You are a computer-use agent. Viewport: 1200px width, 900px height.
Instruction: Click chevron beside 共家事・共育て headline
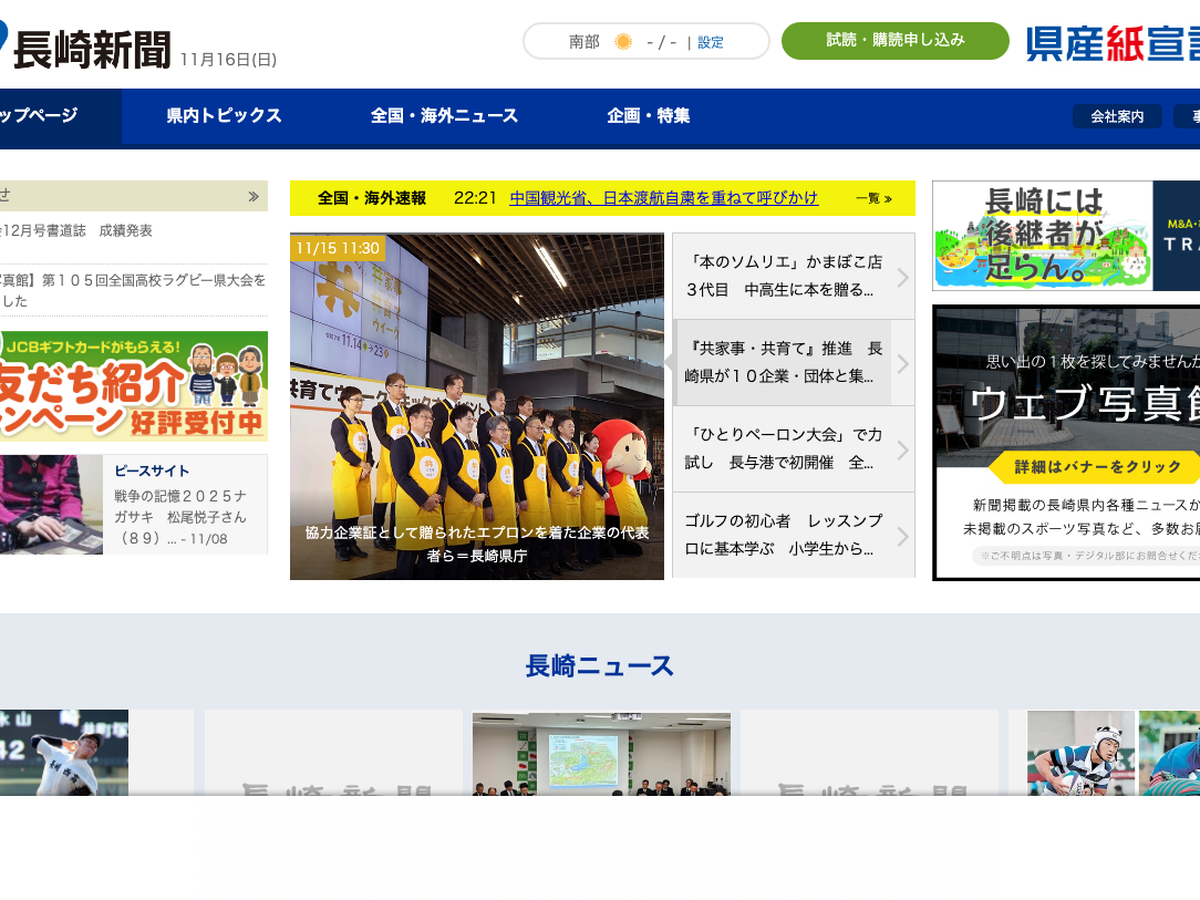(902, 363)
